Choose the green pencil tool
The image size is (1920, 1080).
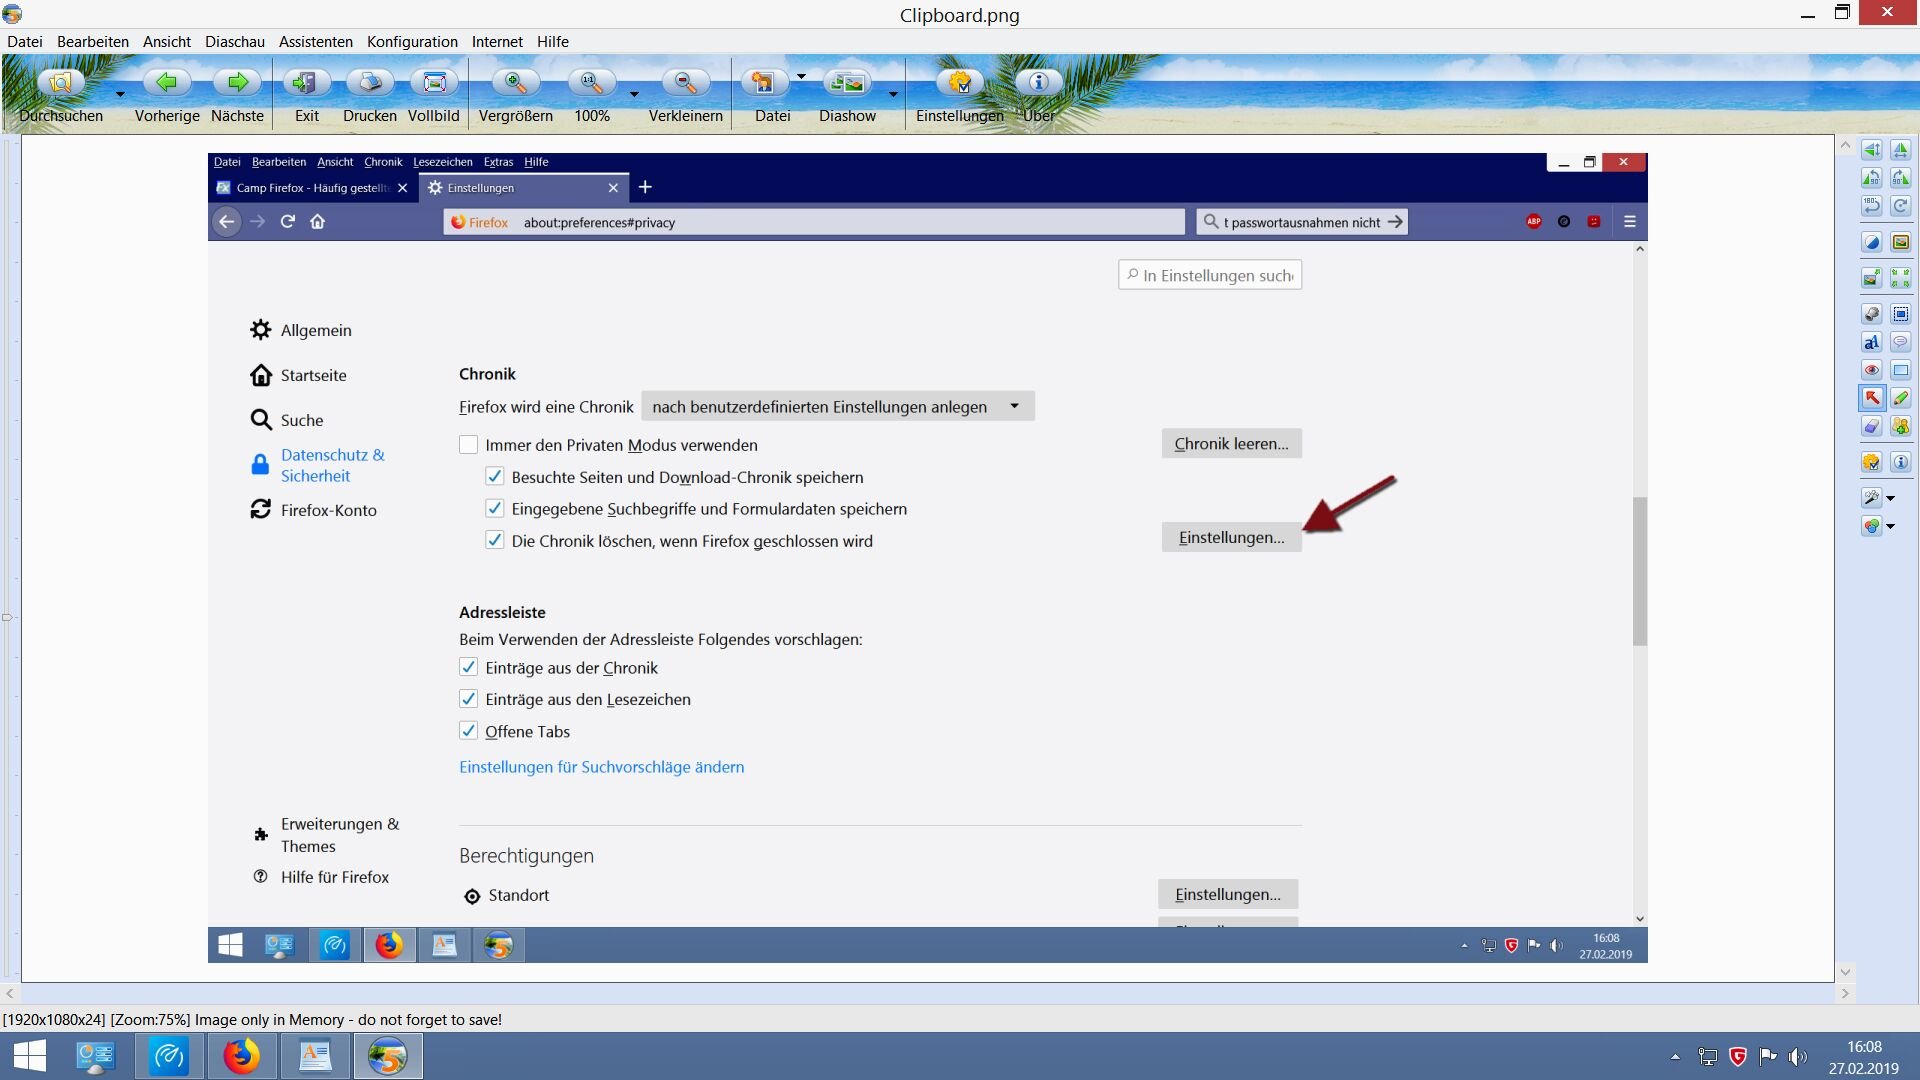(1900, 398)
